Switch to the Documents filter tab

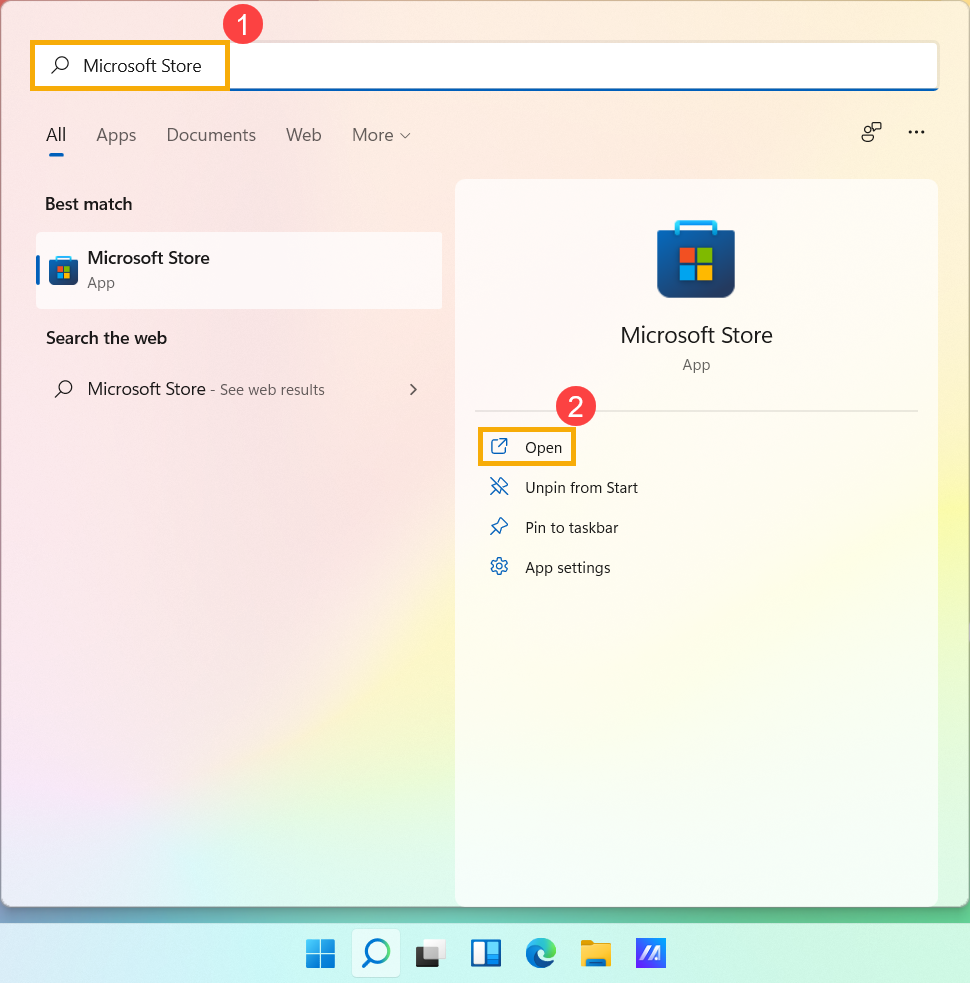point(211,135)
